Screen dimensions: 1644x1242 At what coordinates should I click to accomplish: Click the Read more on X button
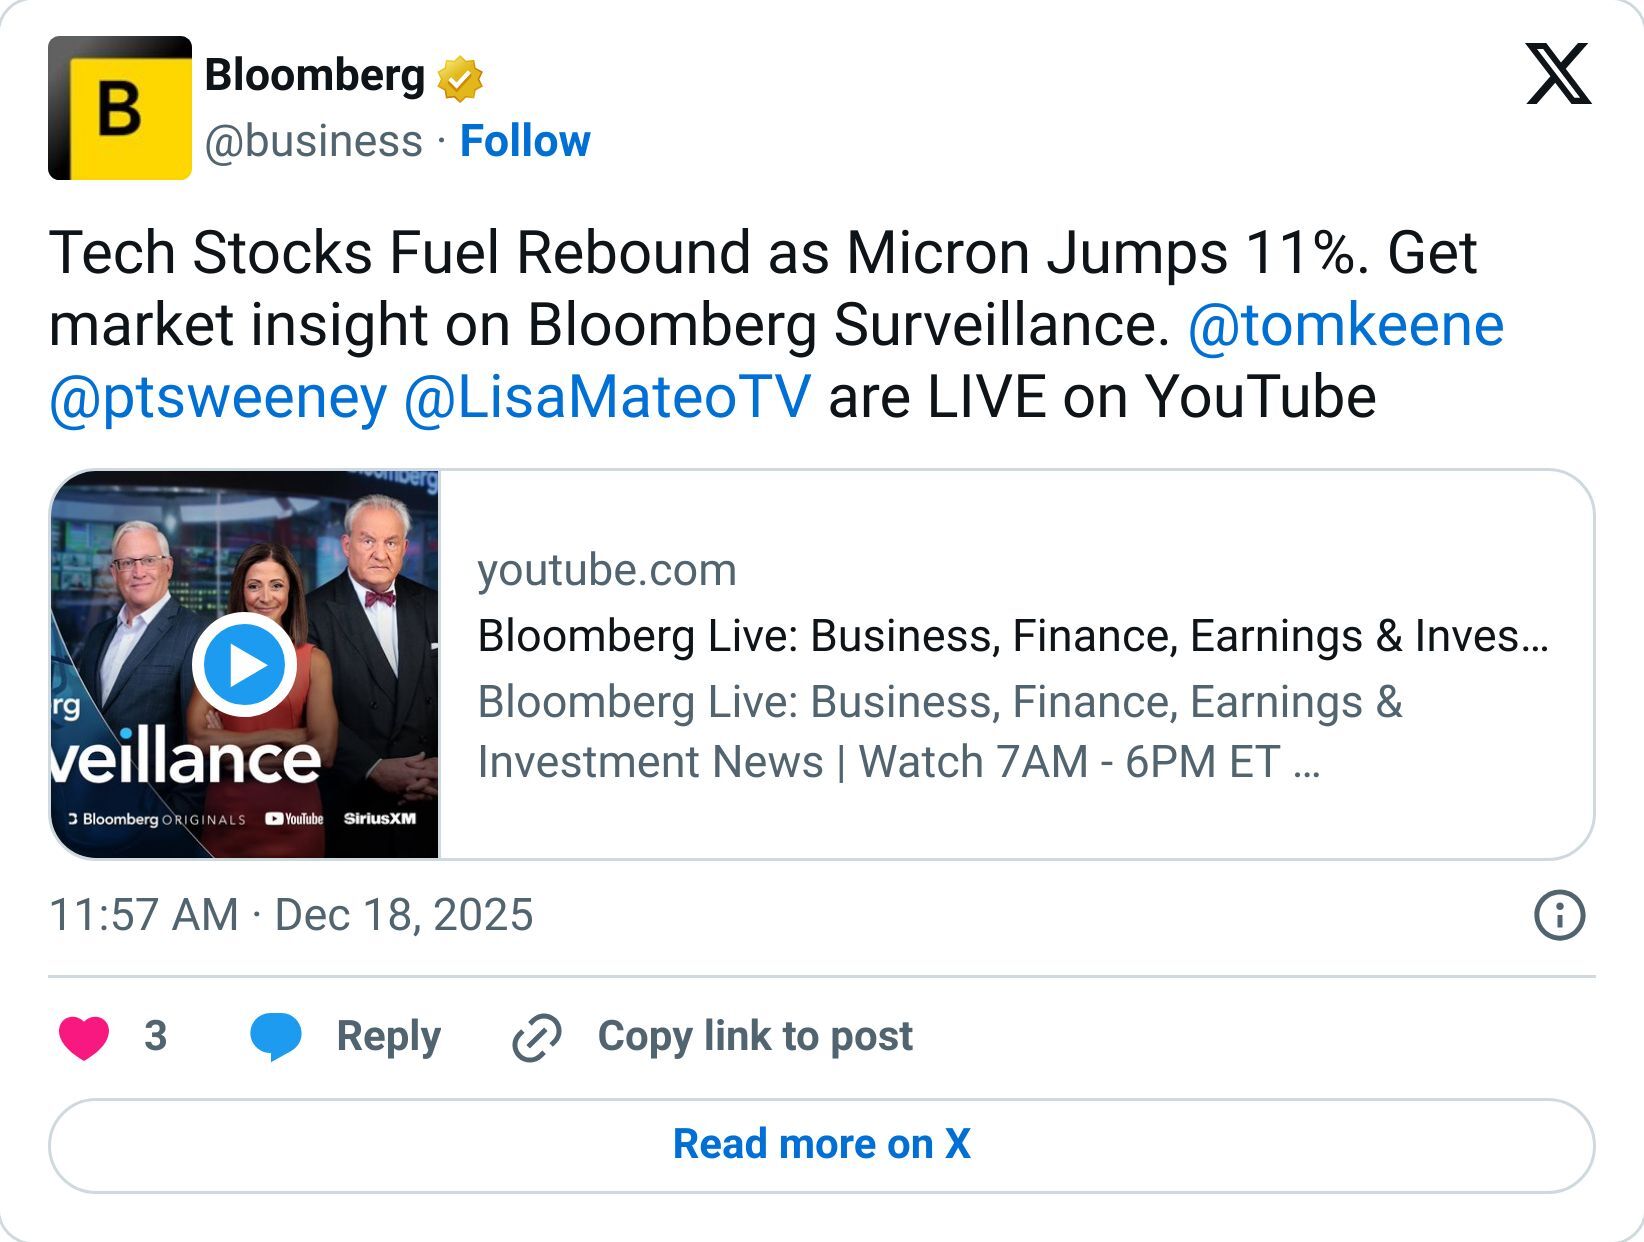point(822,1143)
